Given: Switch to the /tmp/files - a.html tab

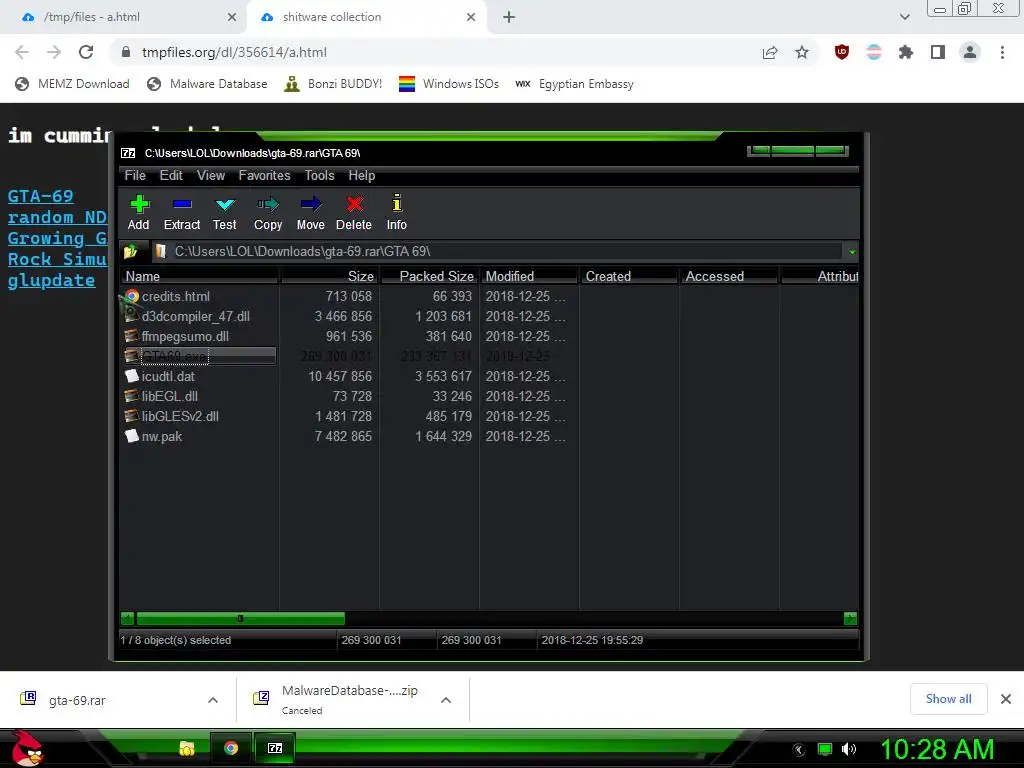Looking at the screenshot, I should pyautogui.click(x=124, y=17).
